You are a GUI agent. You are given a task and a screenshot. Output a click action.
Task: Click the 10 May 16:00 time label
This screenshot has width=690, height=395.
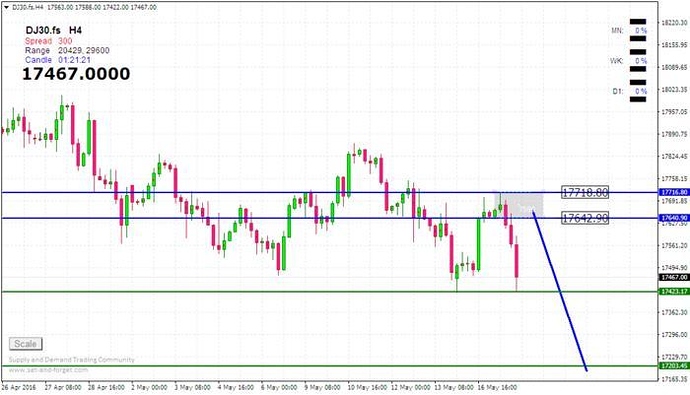coord(367,388)
